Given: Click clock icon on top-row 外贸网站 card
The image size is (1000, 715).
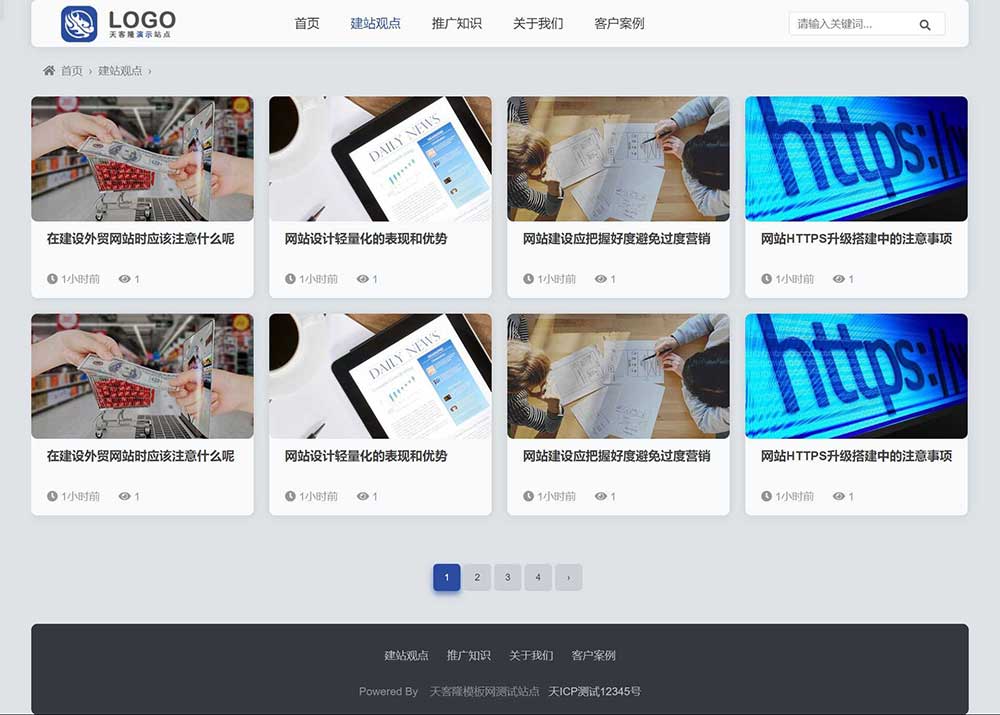Looking at the screenshot, I should tap(52, 279).
